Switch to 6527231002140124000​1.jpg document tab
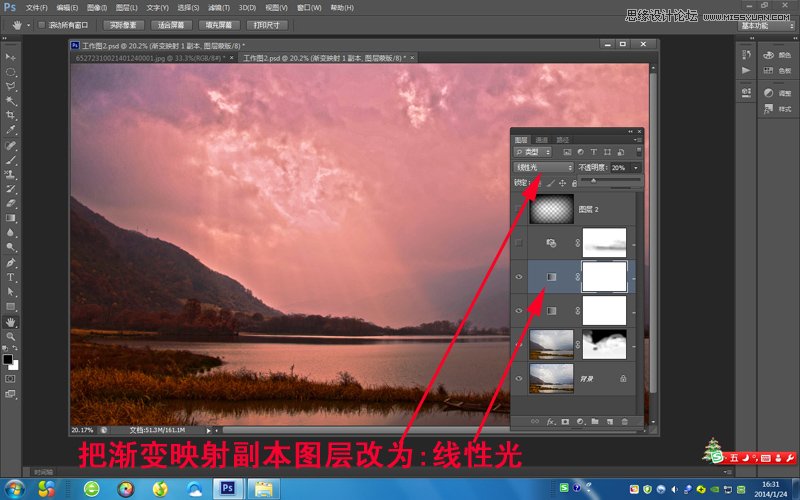The width and height of the screenshot is (800, 500). click(x=153, y=58)
